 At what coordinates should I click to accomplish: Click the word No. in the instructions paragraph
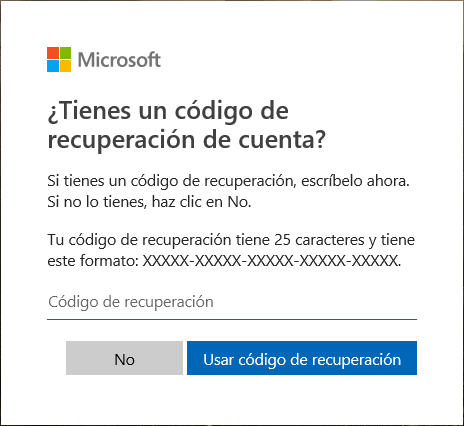coord(239,202)
